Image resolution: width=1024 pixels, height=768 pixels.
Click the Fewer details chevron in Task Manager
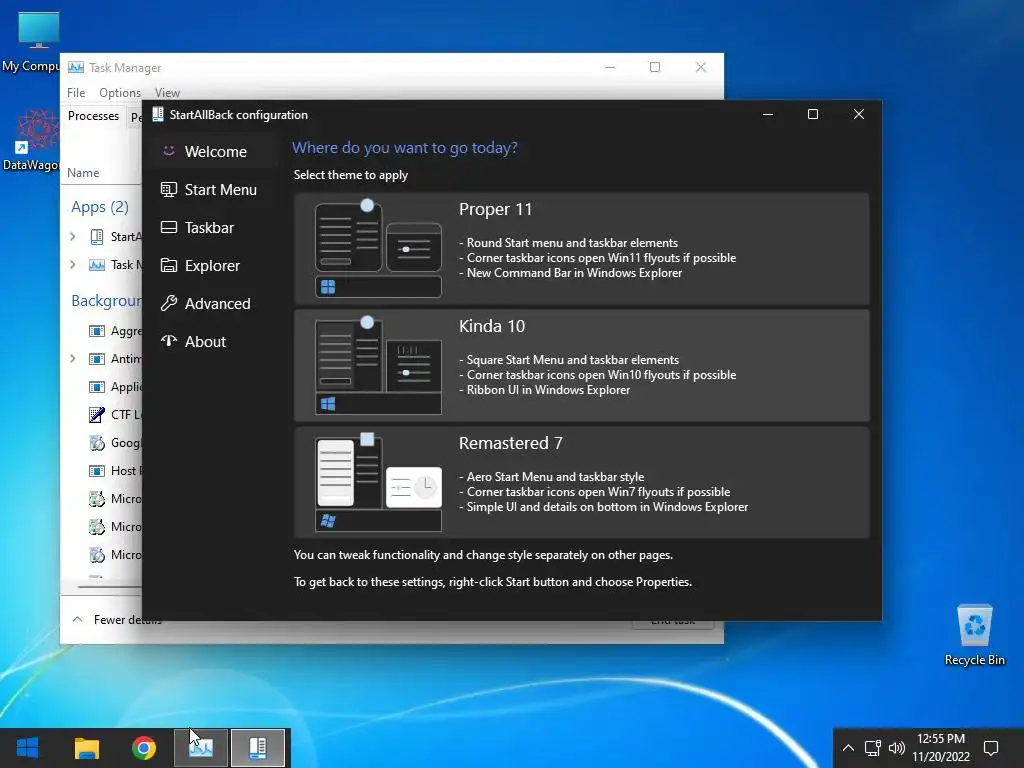click(x=77, y=619)
